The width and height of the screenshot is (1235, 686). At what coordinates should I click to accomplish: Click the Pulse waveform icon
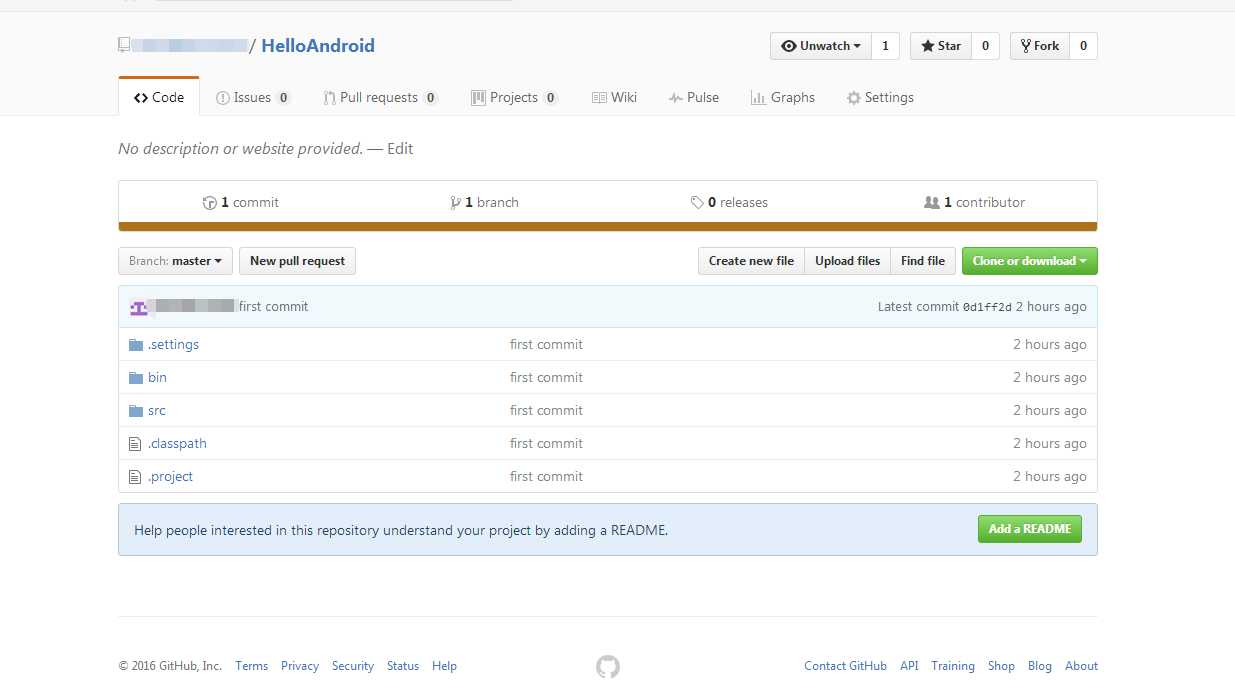click(676, 98)
